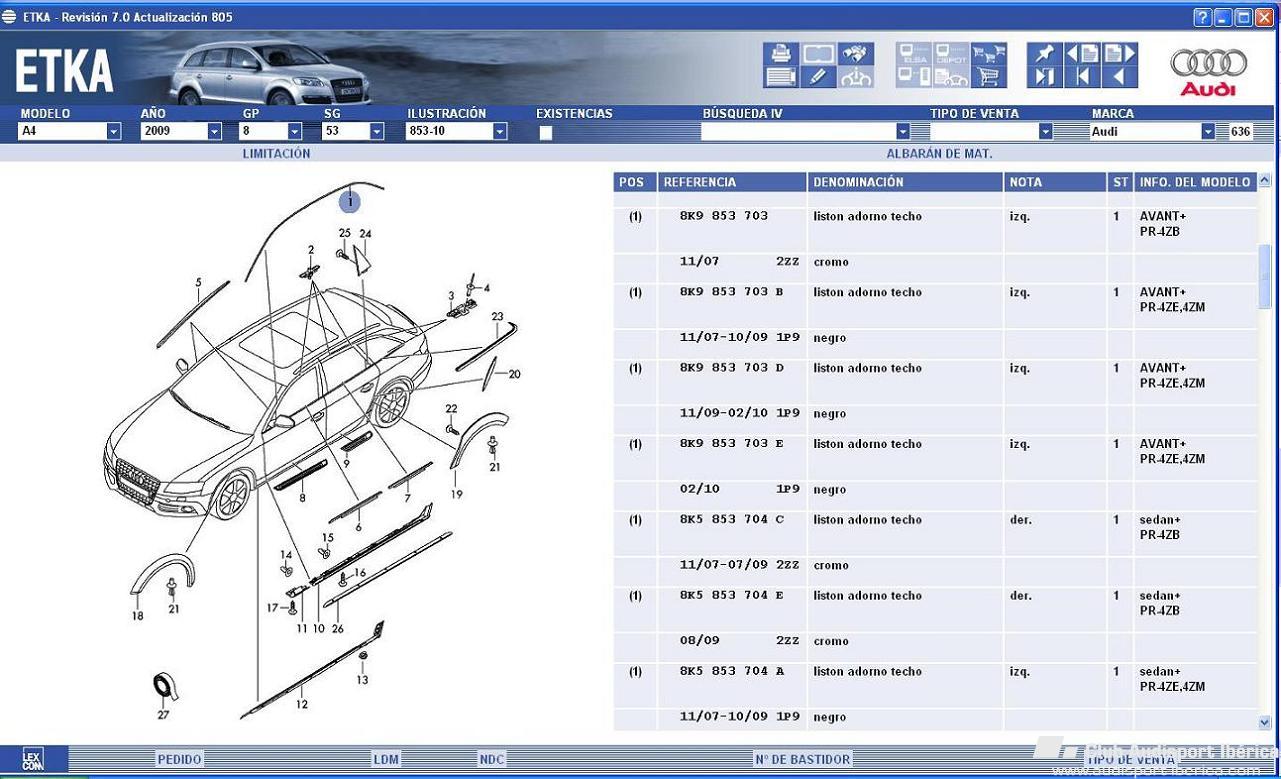Click callout number 12 on the diagram
1281x779 pixels.
point(302,704)
